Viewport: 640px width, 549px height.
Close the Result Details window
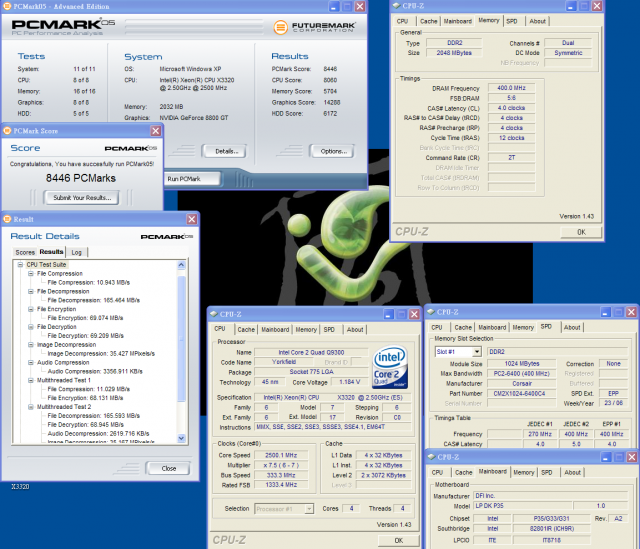(191, 219)
